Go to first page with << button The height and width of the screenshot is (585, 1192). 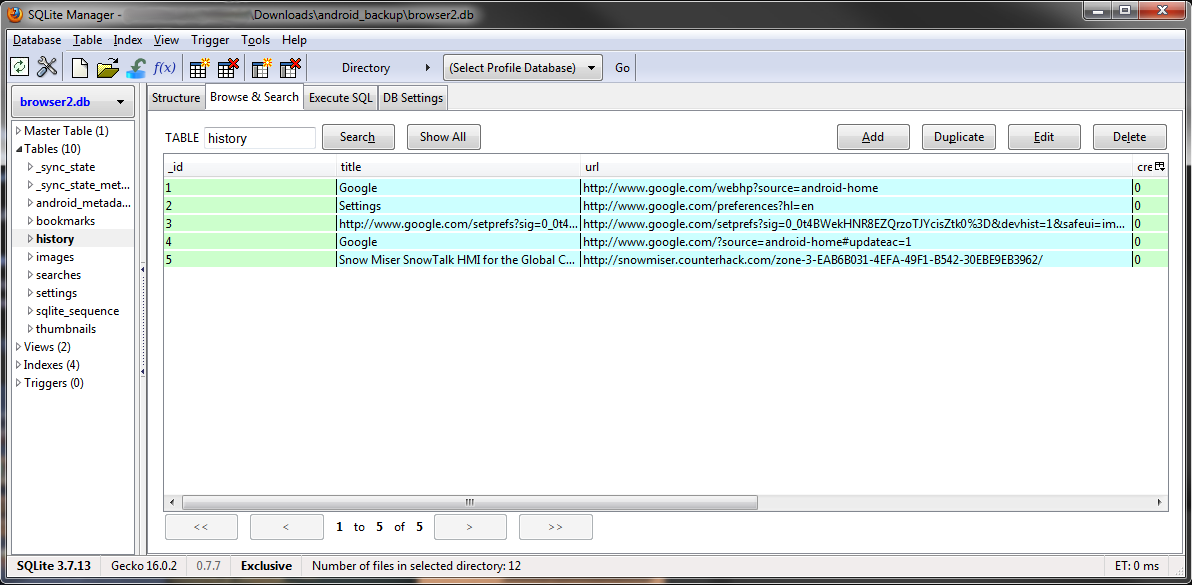click(201, 527)
